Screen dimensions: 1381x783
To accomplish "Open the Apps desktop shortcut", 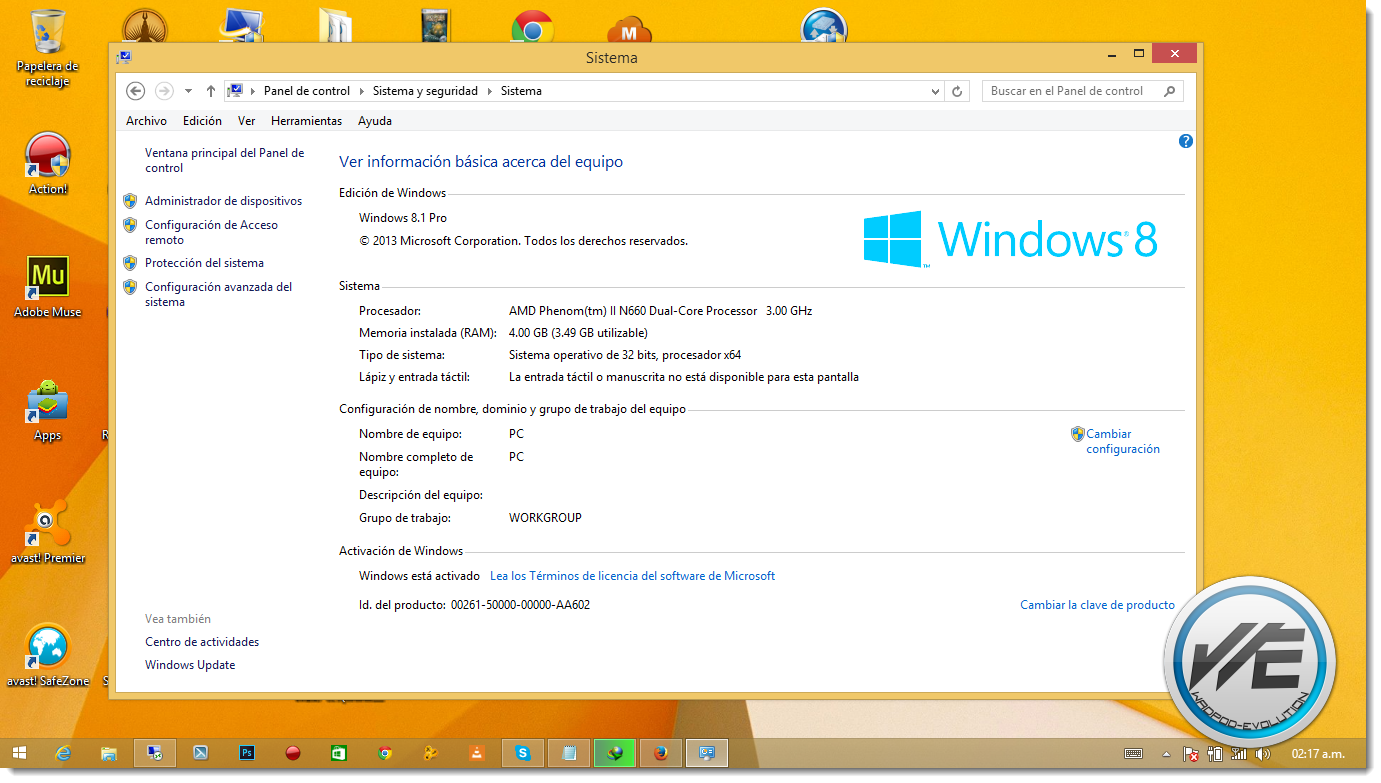I will point(47,410).
